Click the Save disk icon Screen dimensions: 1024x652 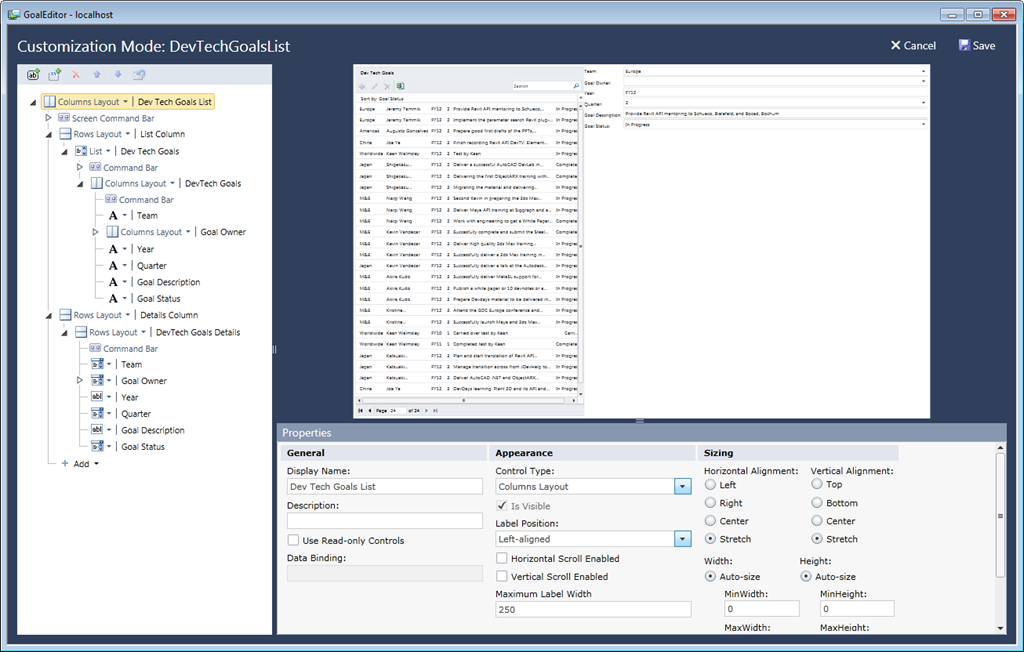(964, 45)
